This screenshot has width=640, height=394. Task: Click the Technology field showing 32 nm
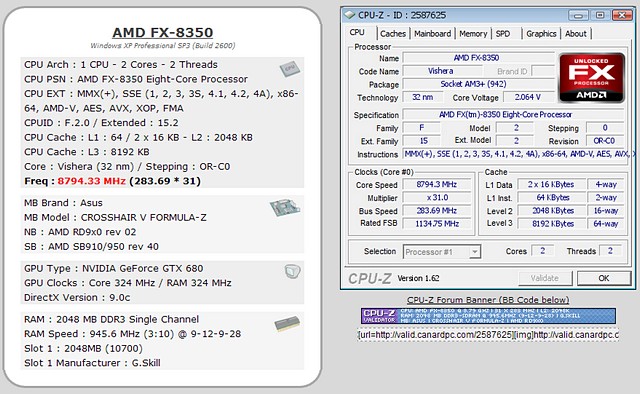click(423, 97)
